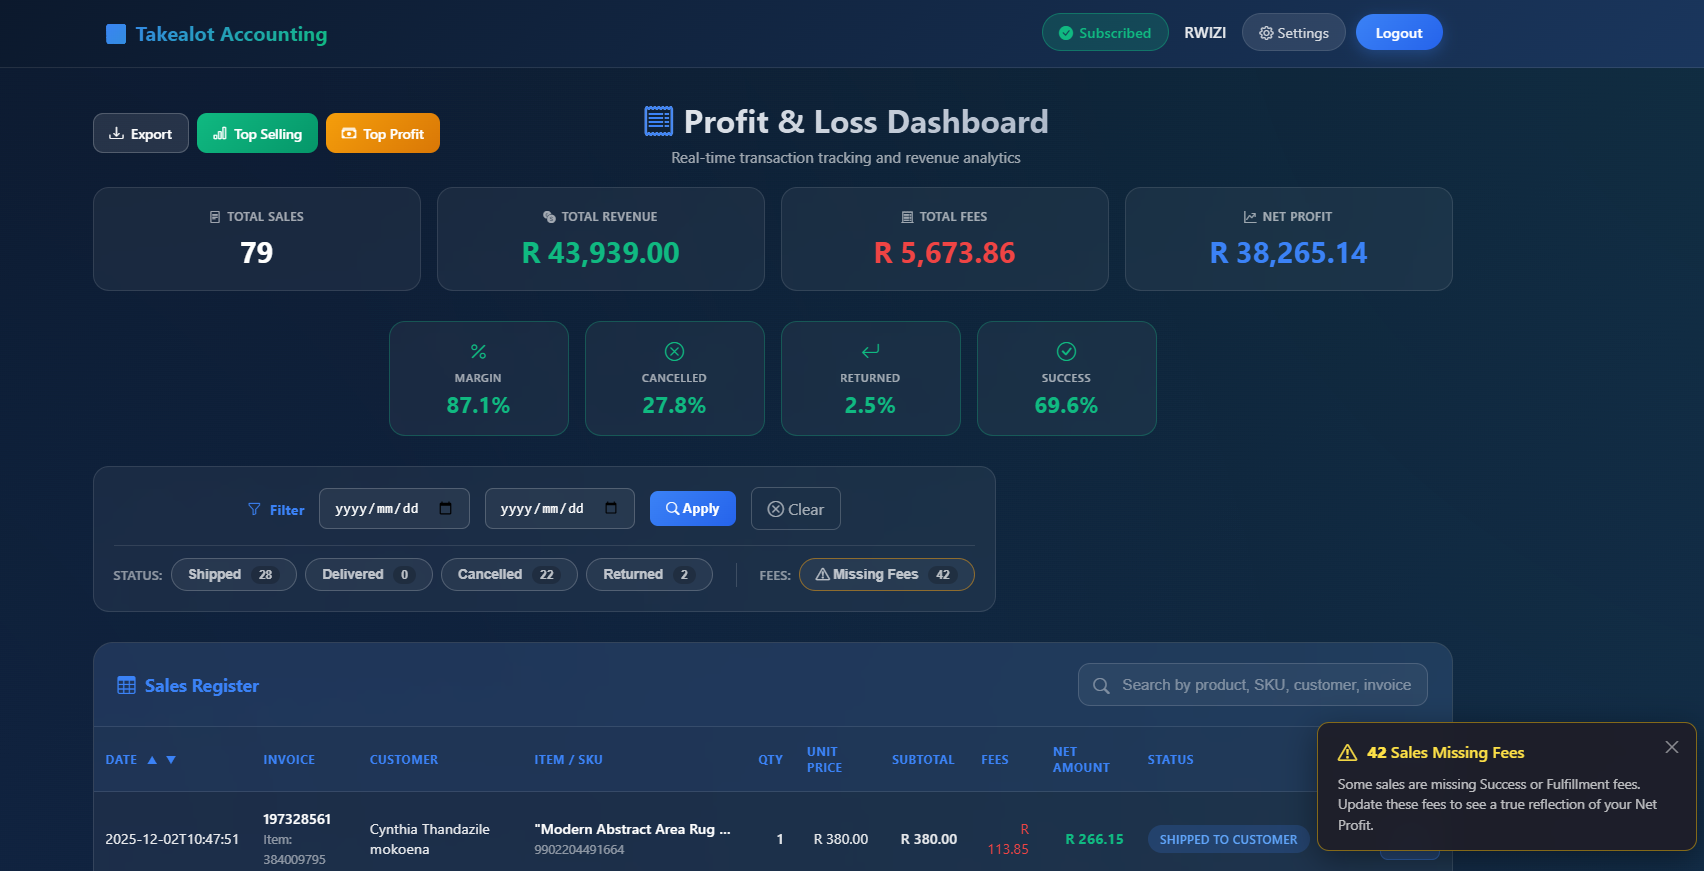1704x871 pixels.
Task: Toggle the Delivered status filter chip
Action: pyautogui.click(x=368, y=575)
